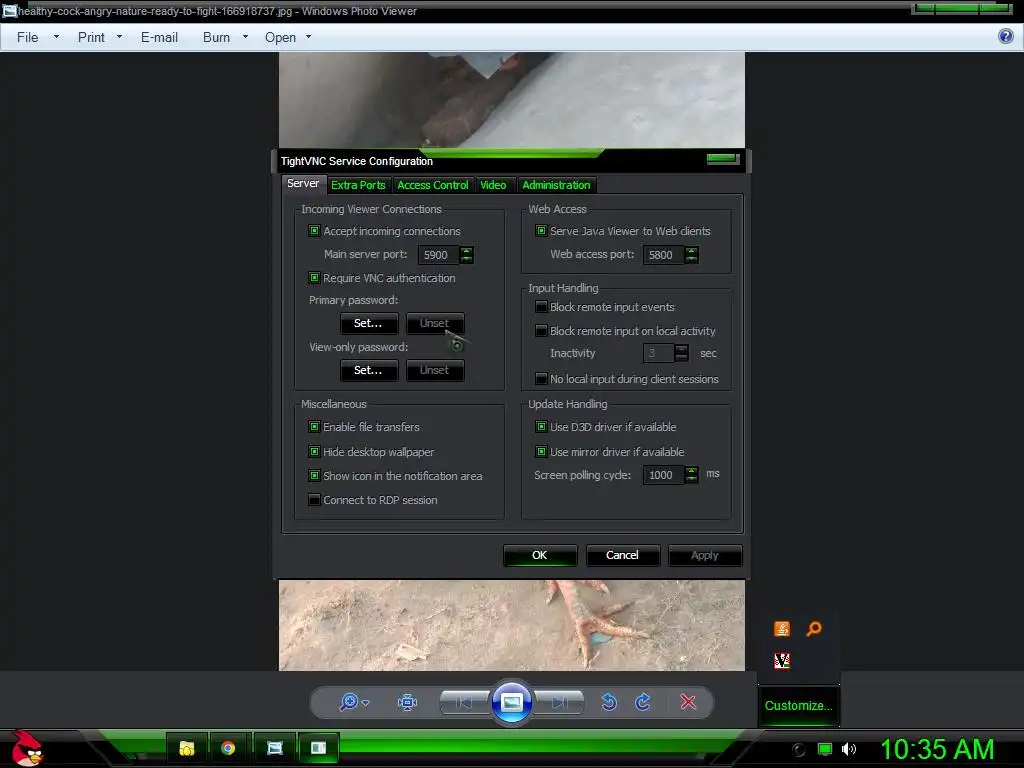The width and height of the screenshot is (1024, 768).
Task: Click Set for Primary password
Action: tap(368, 323)
